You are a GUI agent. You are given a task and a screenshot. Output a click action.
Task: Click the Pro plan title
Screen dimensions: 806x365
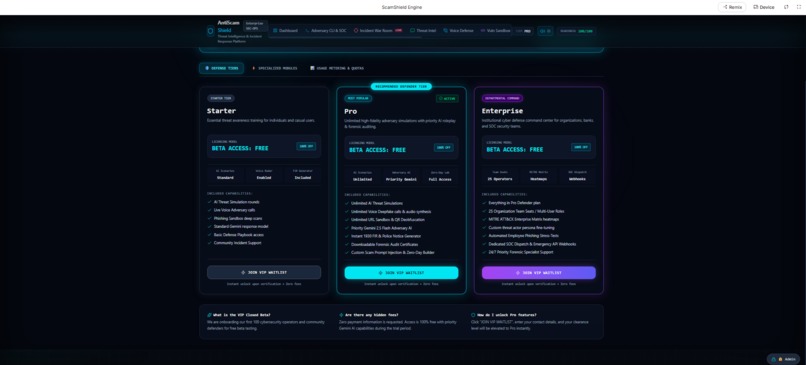(x=351, y=111)
